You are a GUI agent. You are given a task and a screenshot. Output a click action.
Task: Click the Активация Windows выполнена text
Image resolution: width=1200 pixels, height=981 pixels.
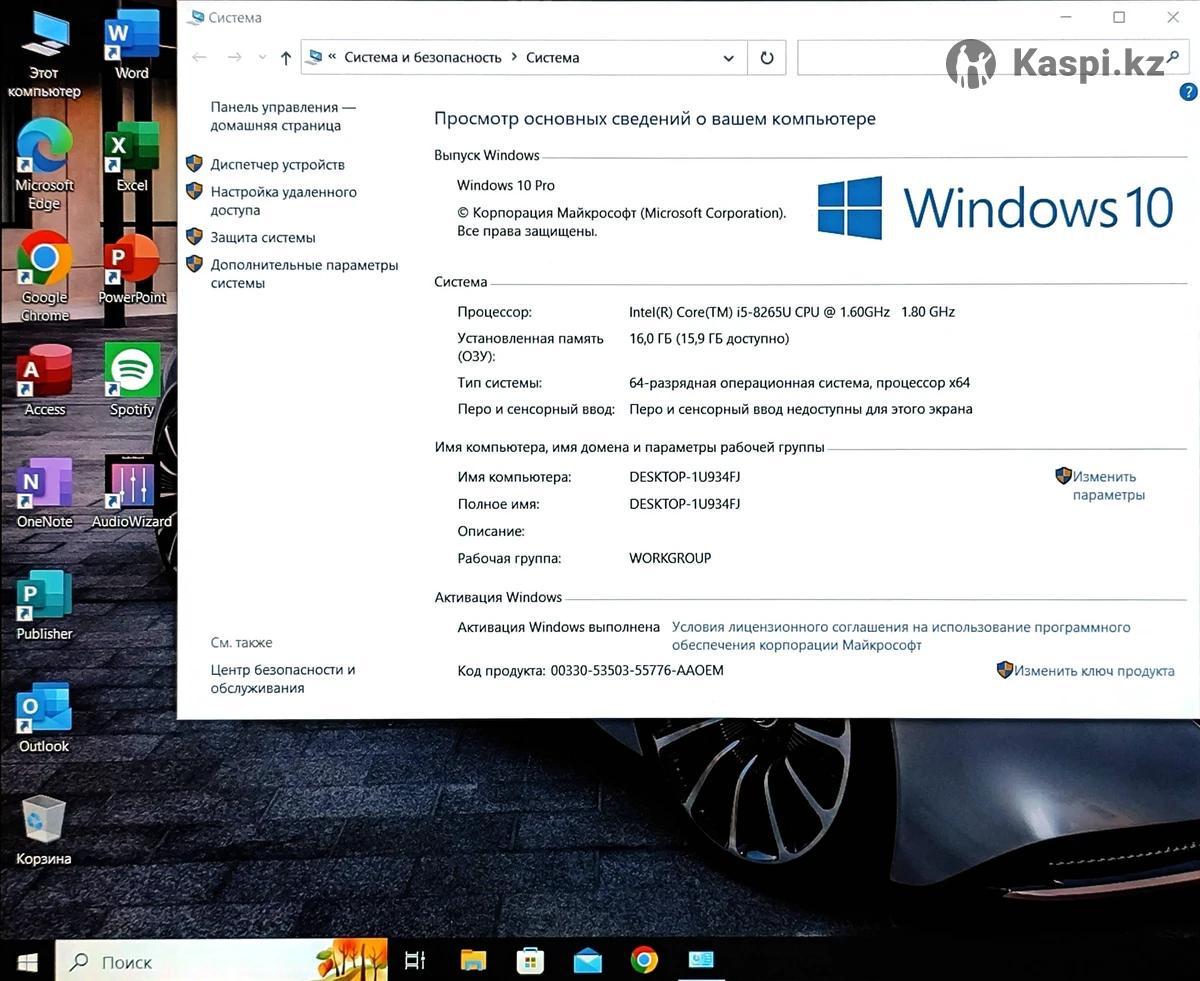[559, 627]
